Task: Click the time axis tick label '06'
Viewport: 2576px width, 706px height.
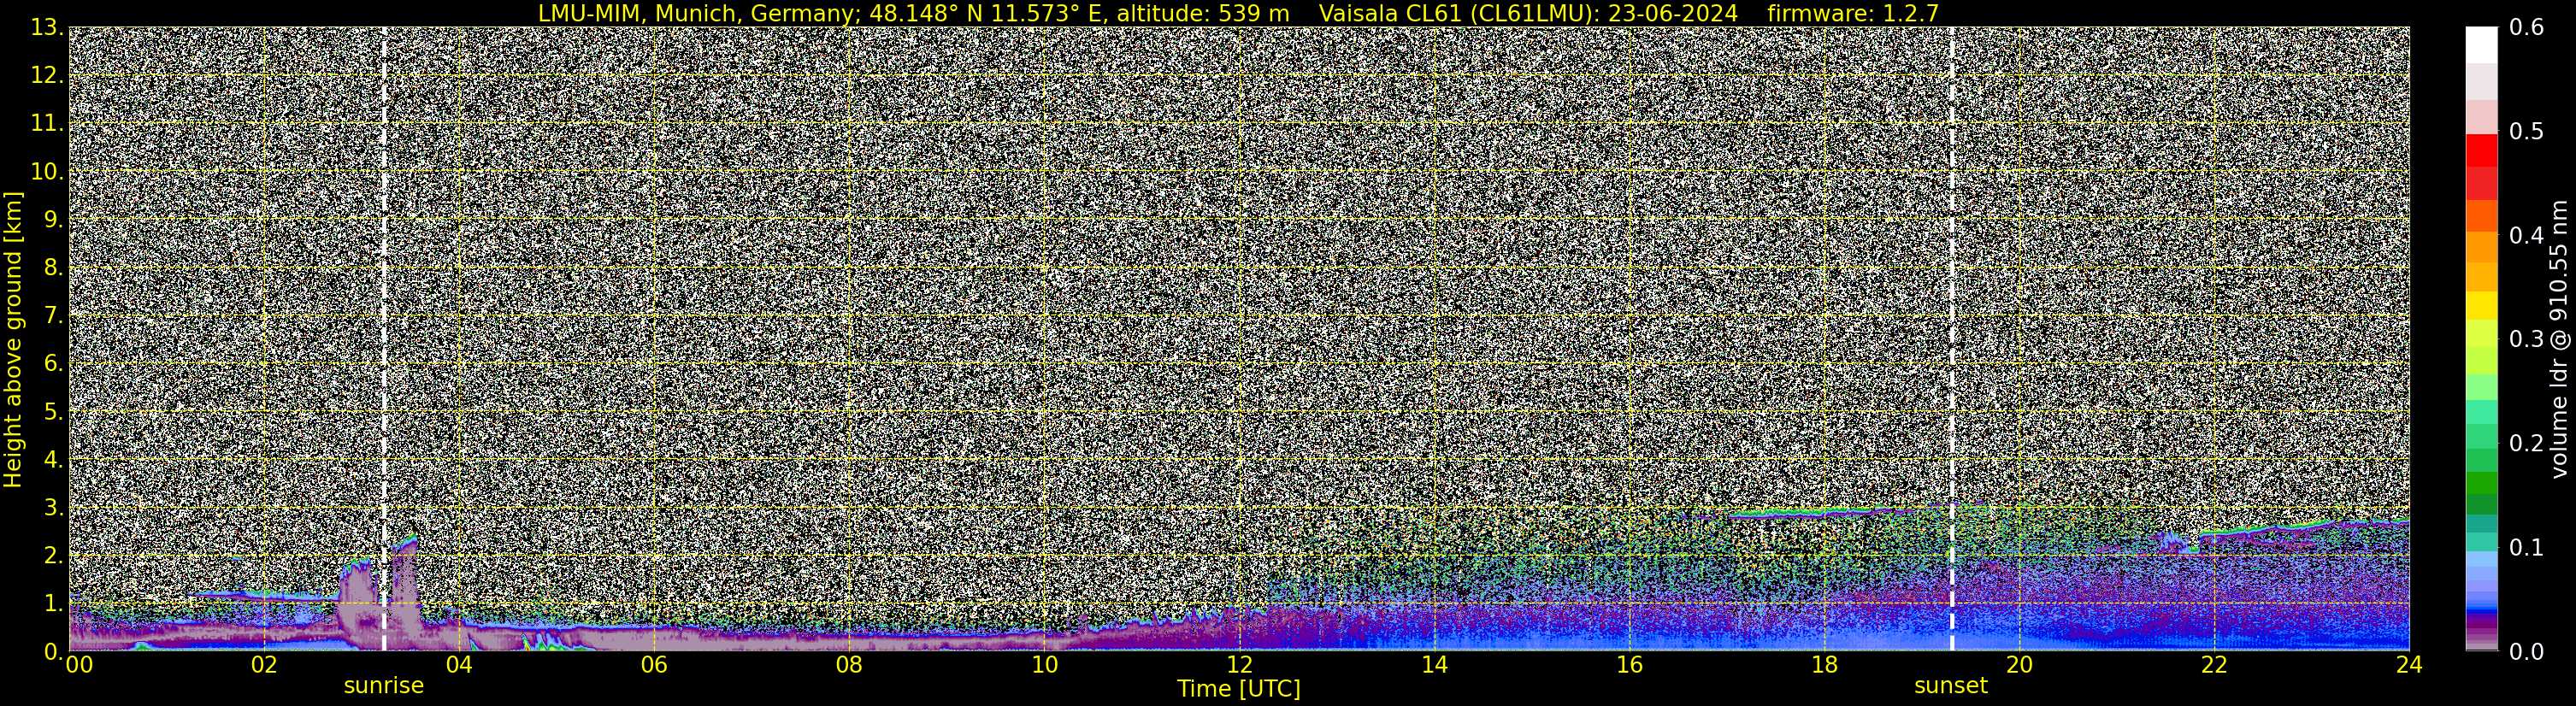Action: pos(654,664)
